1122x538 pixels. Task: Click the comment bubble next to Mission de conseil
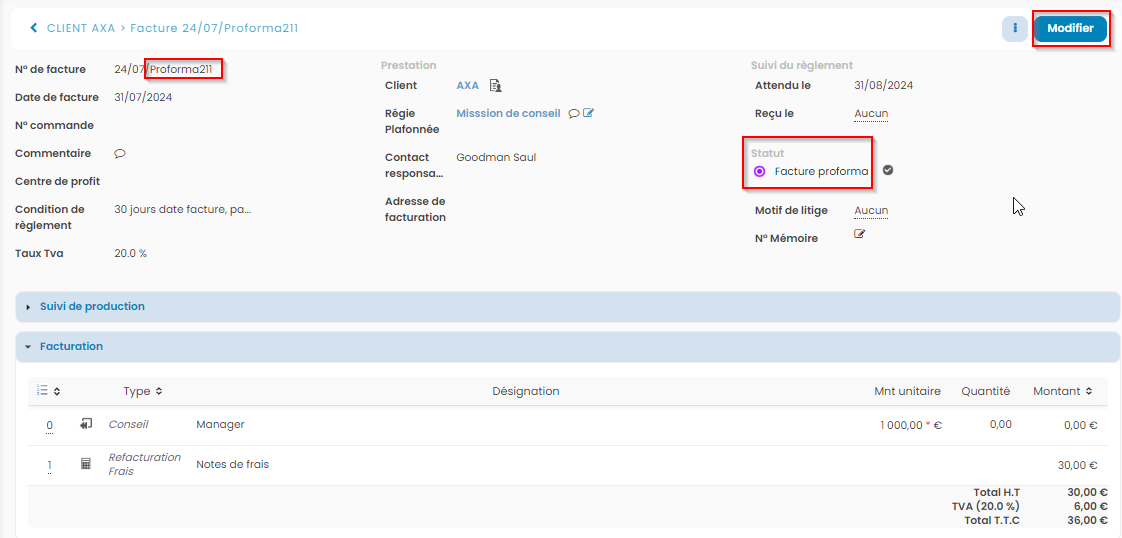coord(574,114)
